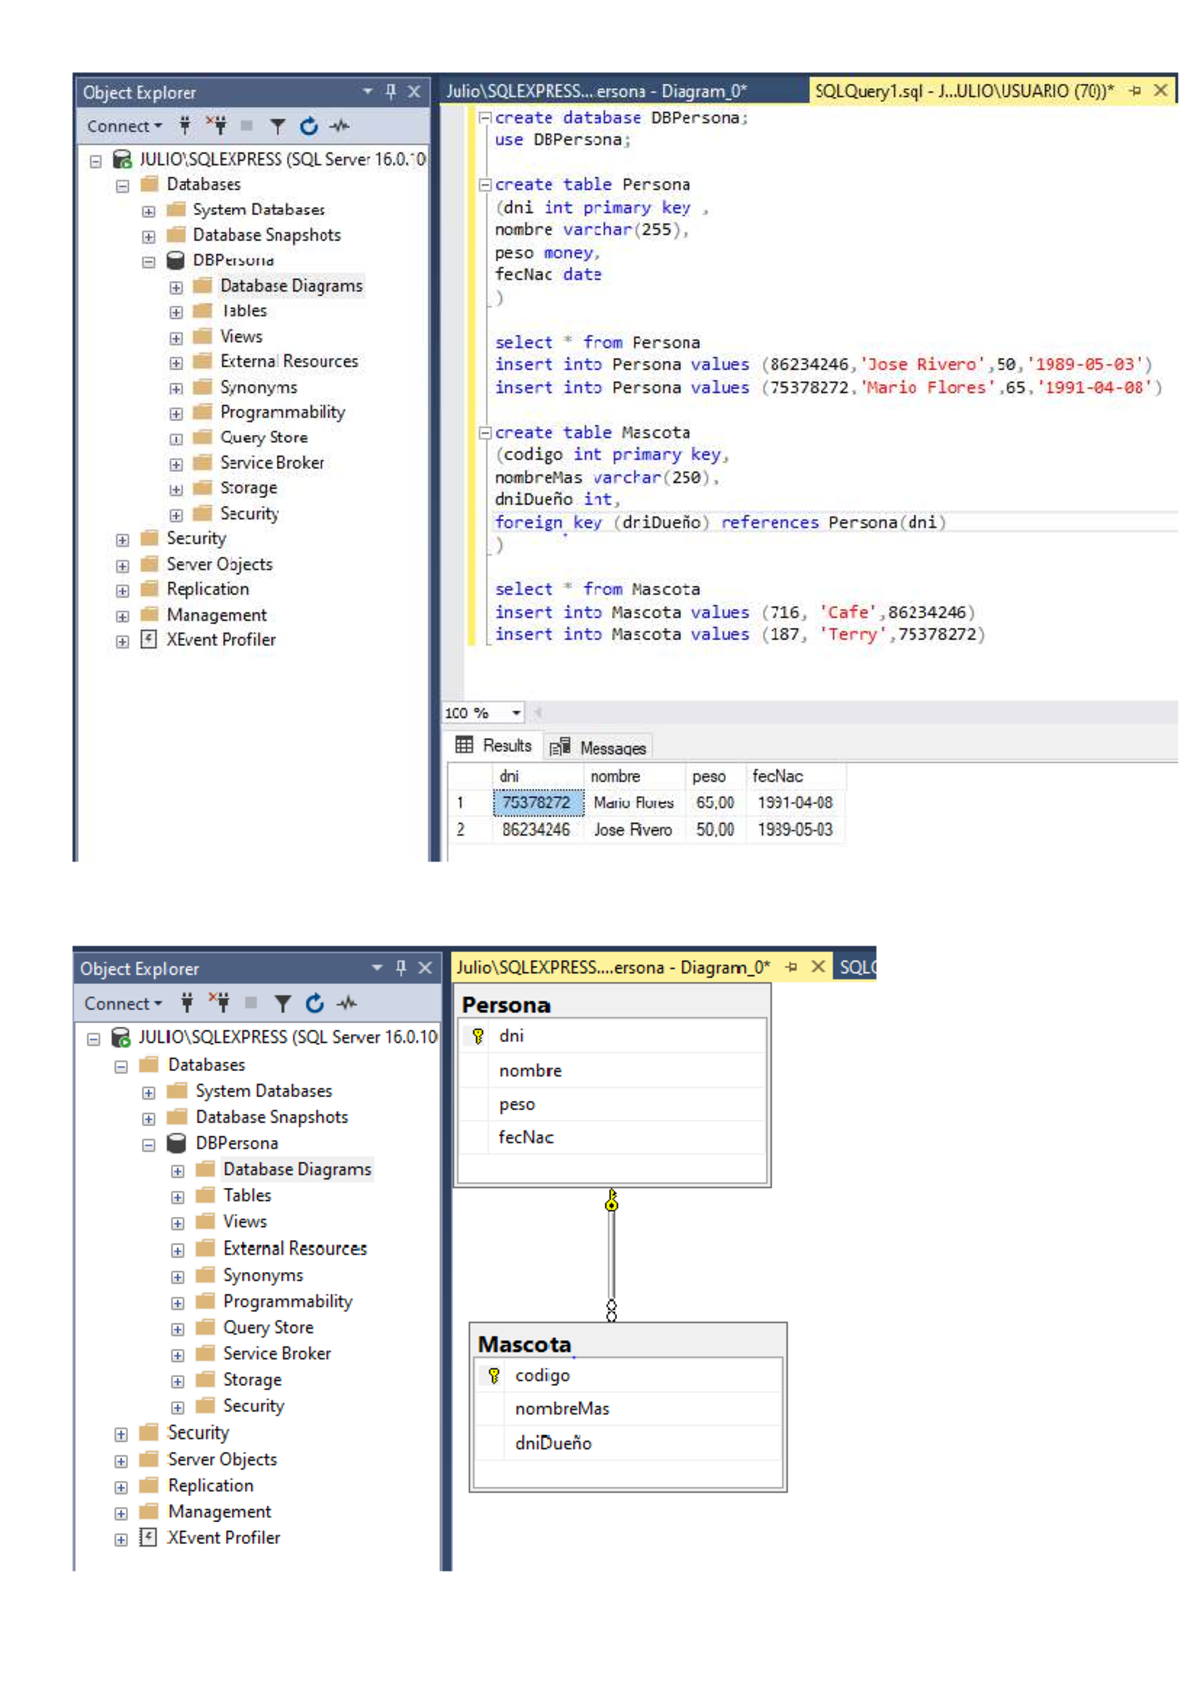Click Results grid icon in results pane

pos(464,745)
